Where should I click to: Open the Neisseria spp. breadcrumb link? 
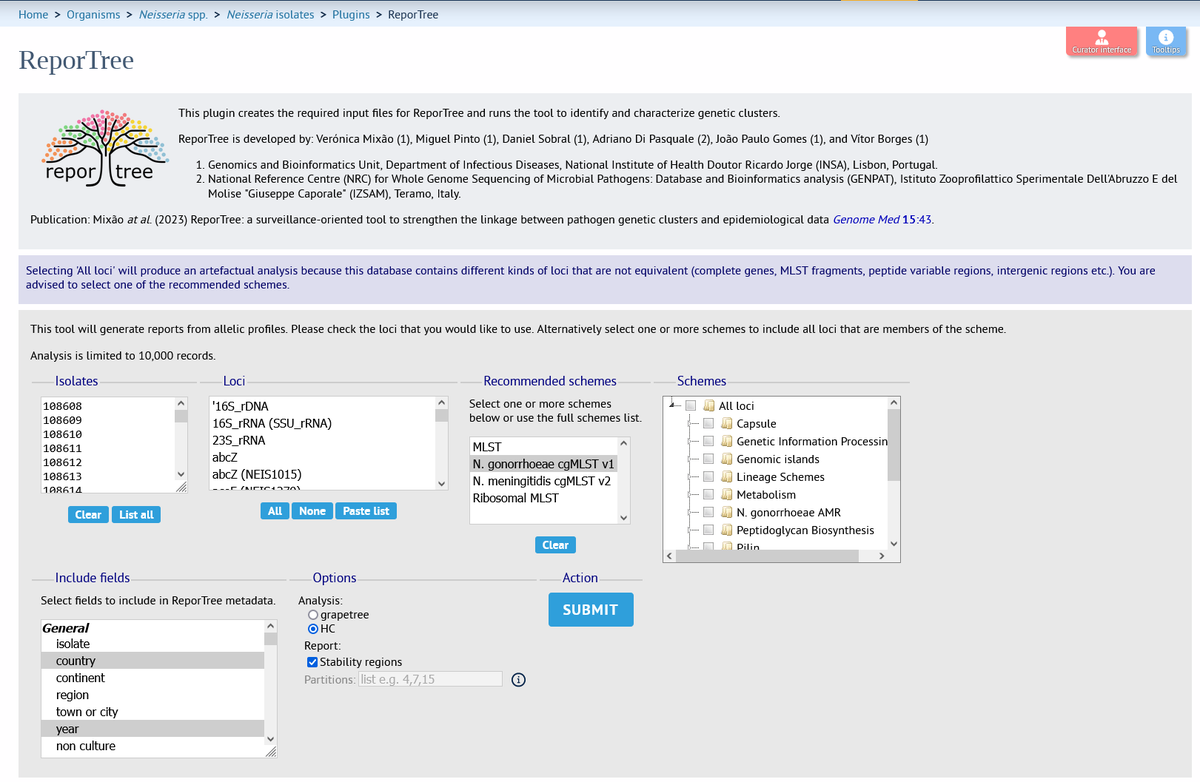[x=173, y=14]
